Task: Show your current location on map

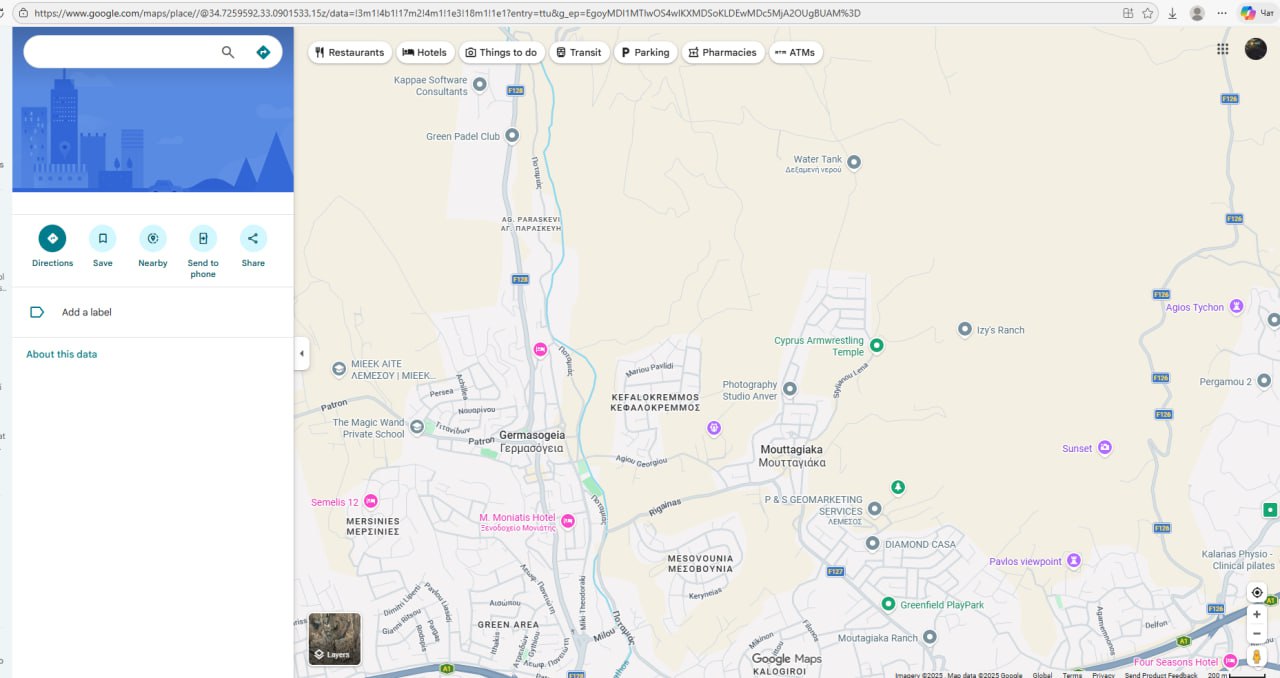Action: tap(1257, 592)
